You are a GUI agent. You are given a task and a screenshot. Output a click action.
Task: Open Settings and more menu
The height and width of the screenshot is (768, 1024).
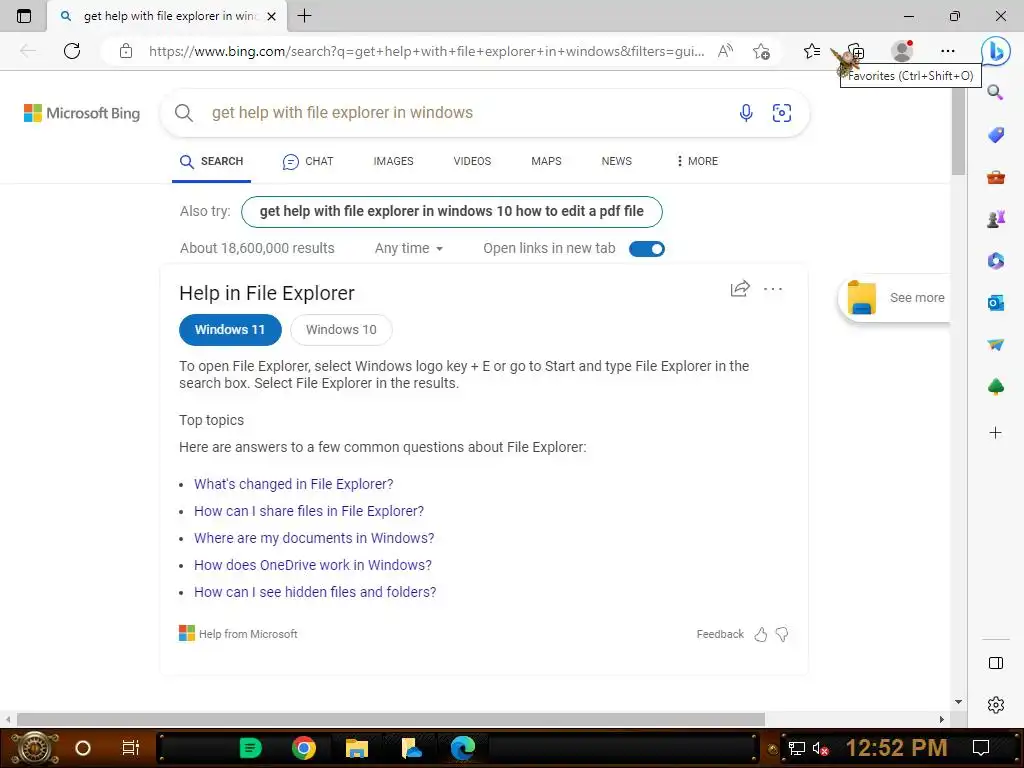tap(948, 51)
